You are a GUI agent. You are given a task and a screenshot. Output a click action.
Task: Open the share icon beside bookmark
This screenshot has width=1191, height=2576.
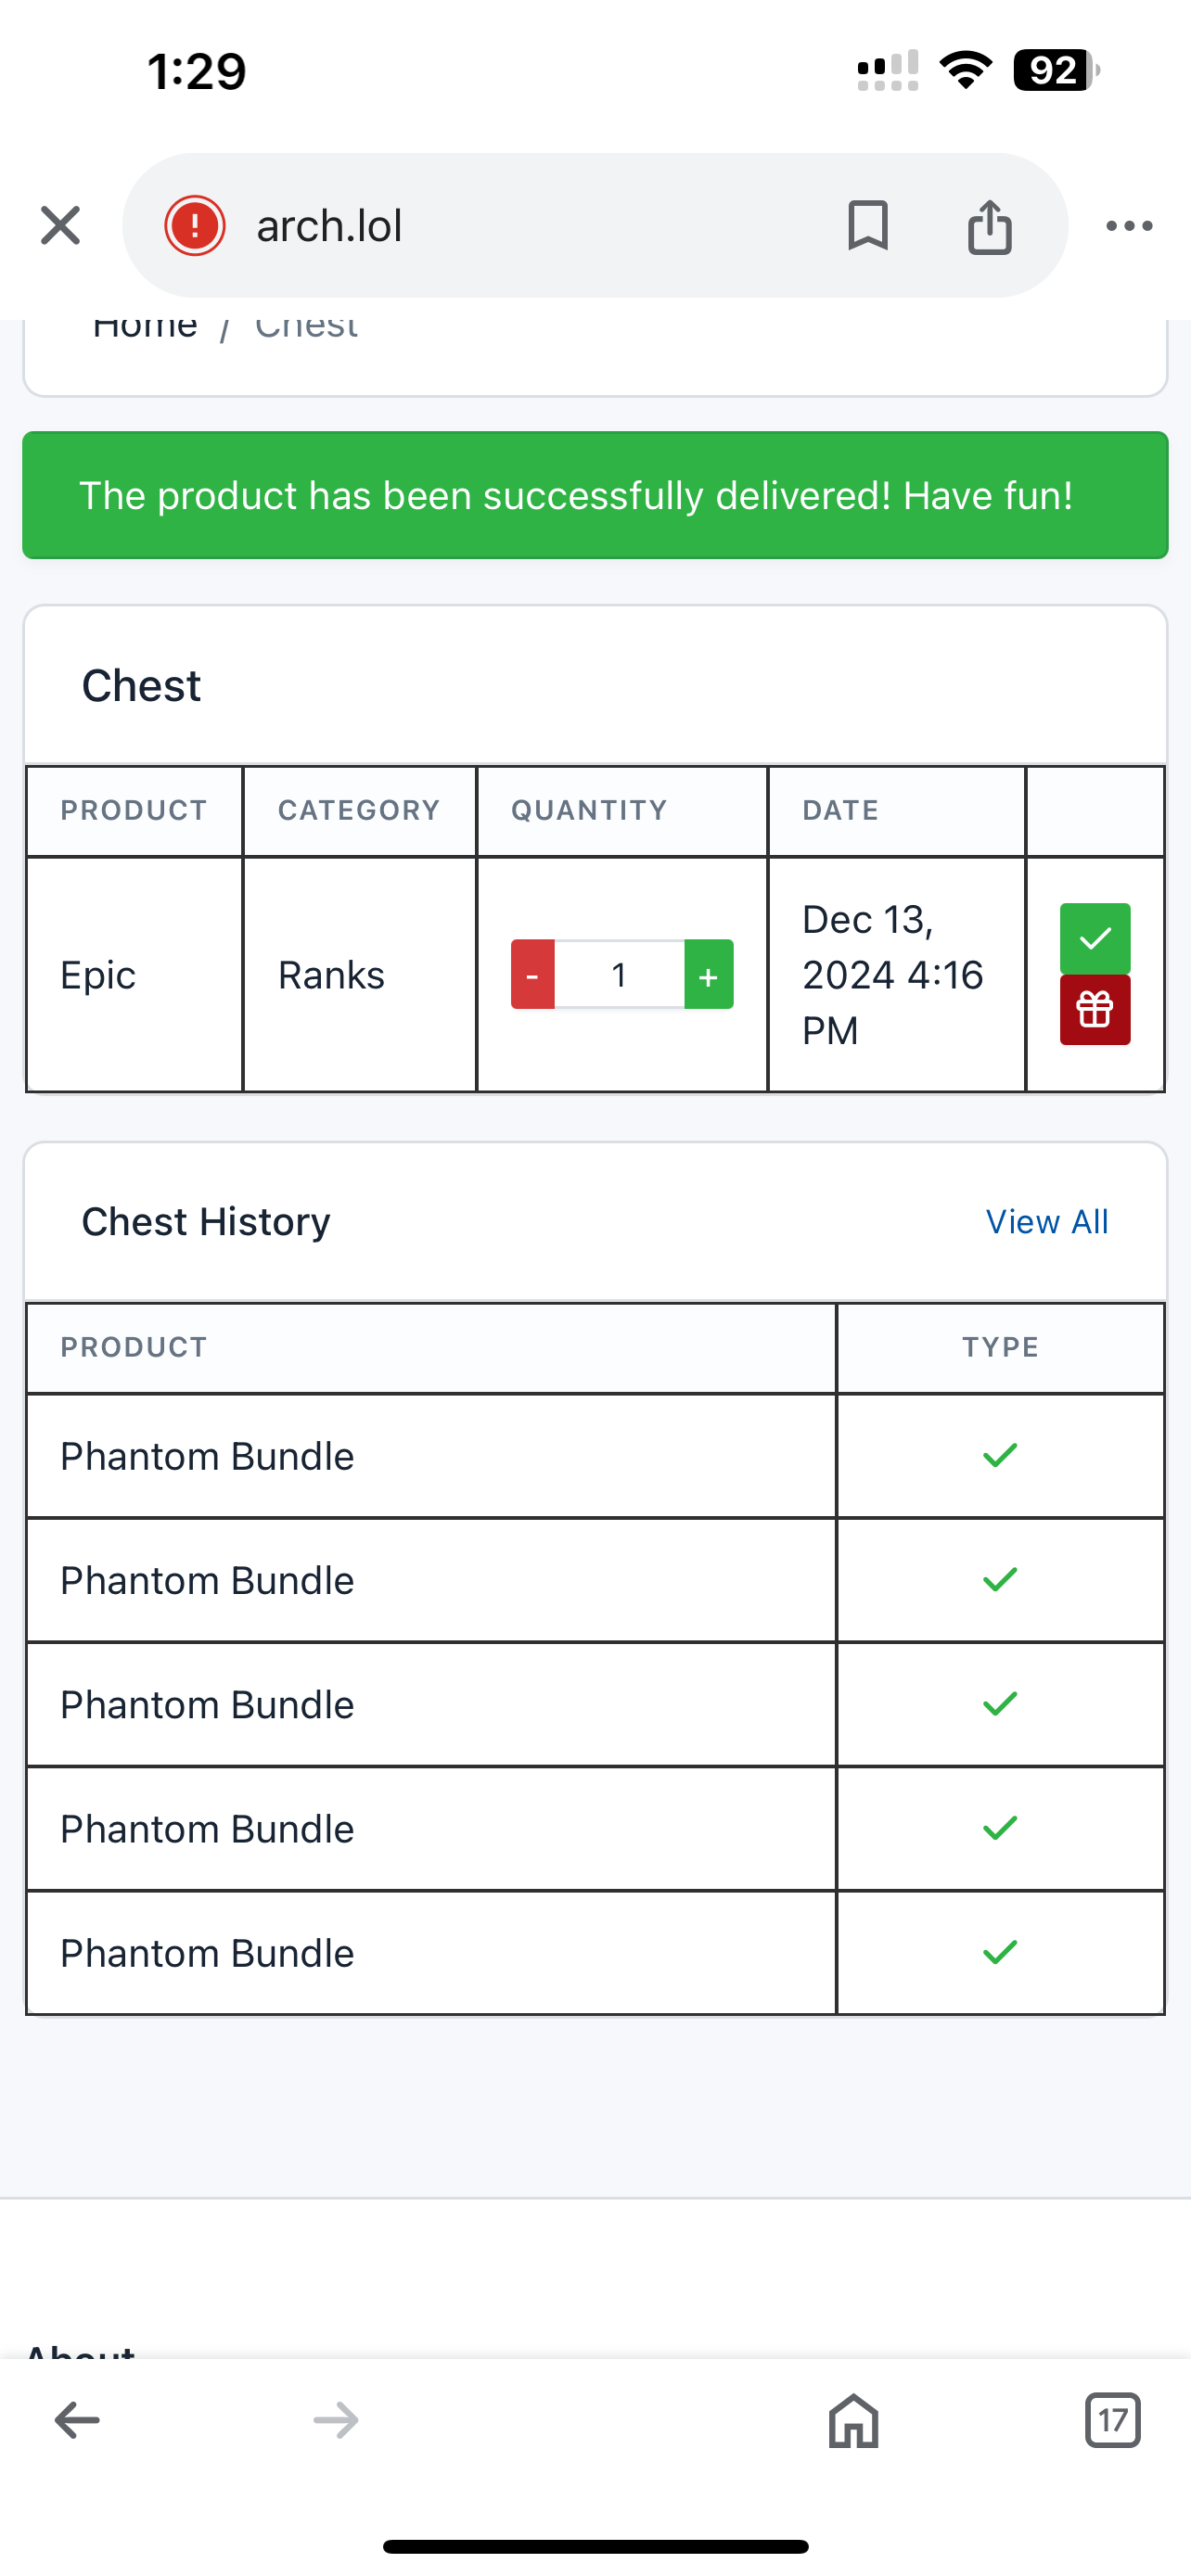point(989,226)
